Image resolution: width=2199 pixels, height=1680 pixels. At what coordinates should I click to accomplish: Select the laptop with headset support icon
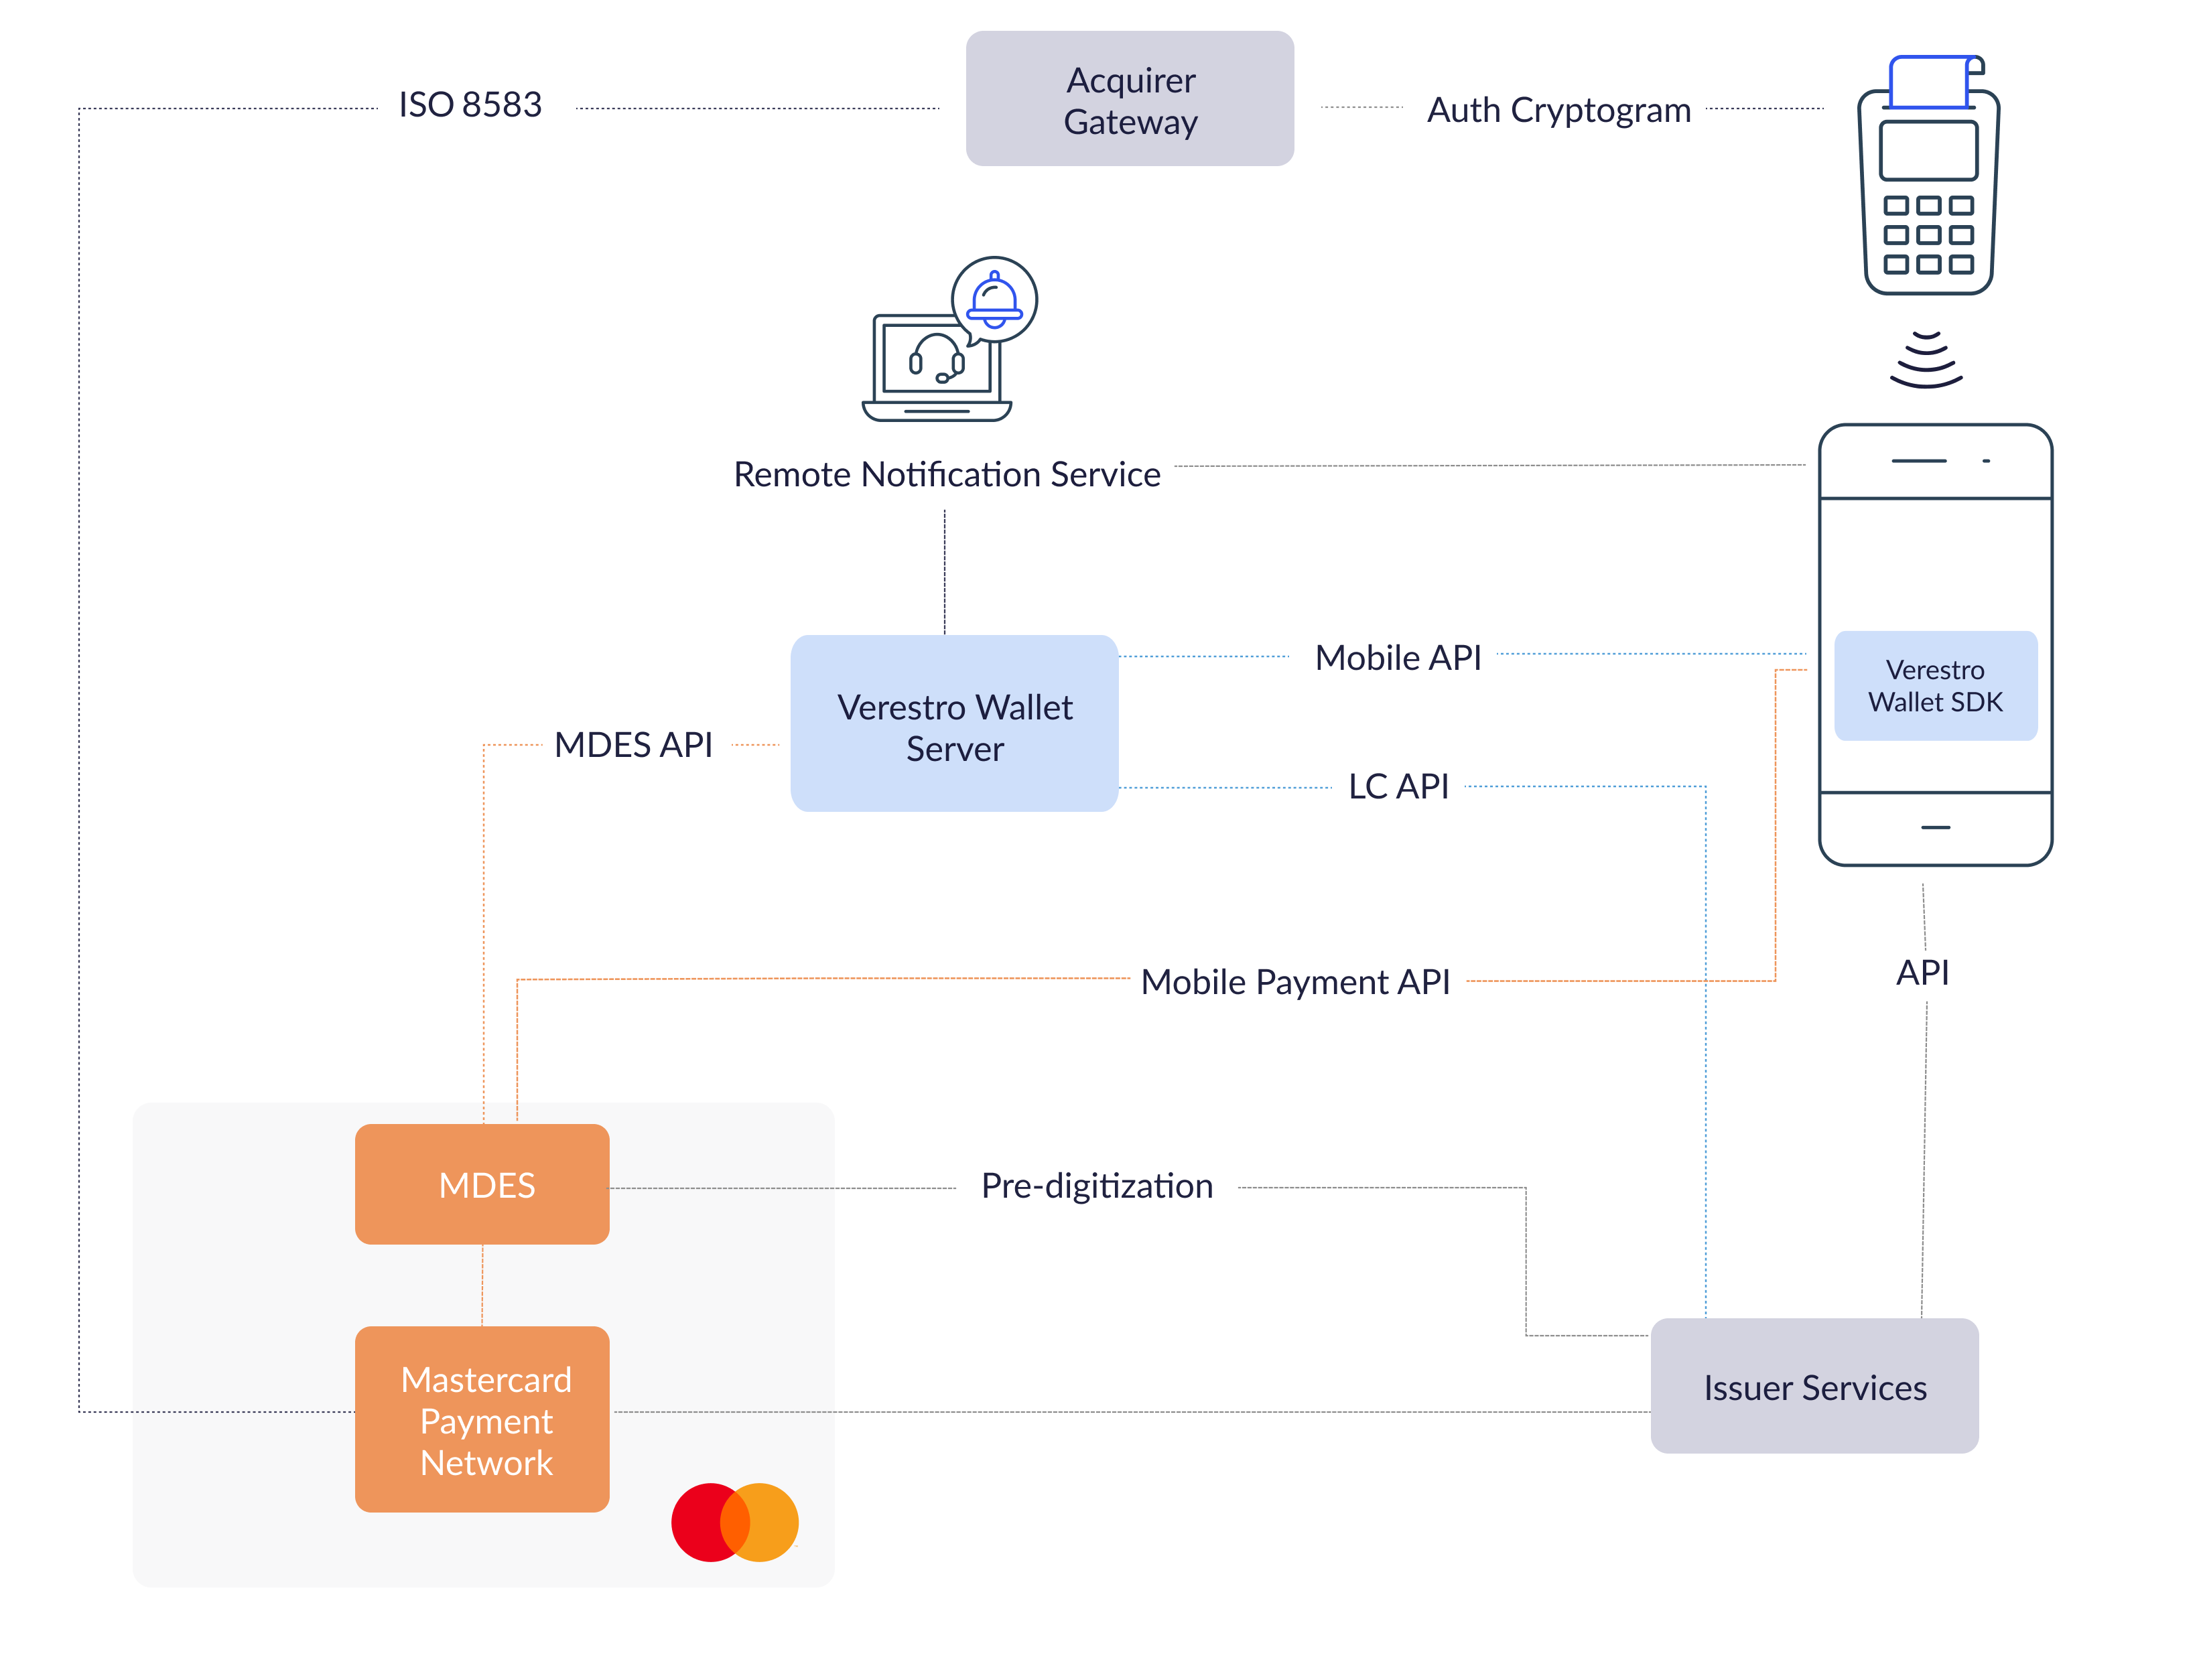click(936, 368)
